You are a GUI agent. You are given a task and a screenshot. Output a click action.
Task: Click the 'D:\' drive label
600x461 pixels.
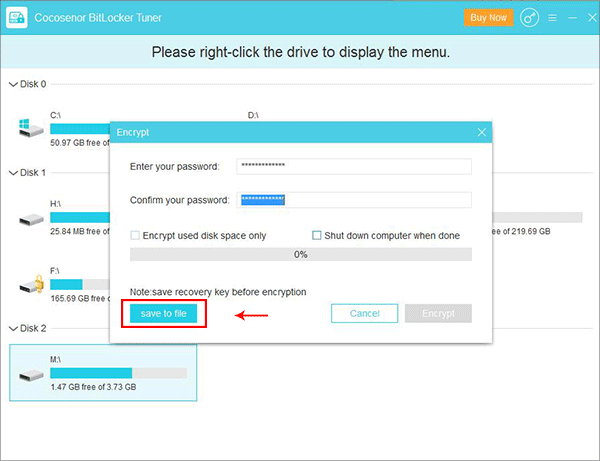pos(253,115)
